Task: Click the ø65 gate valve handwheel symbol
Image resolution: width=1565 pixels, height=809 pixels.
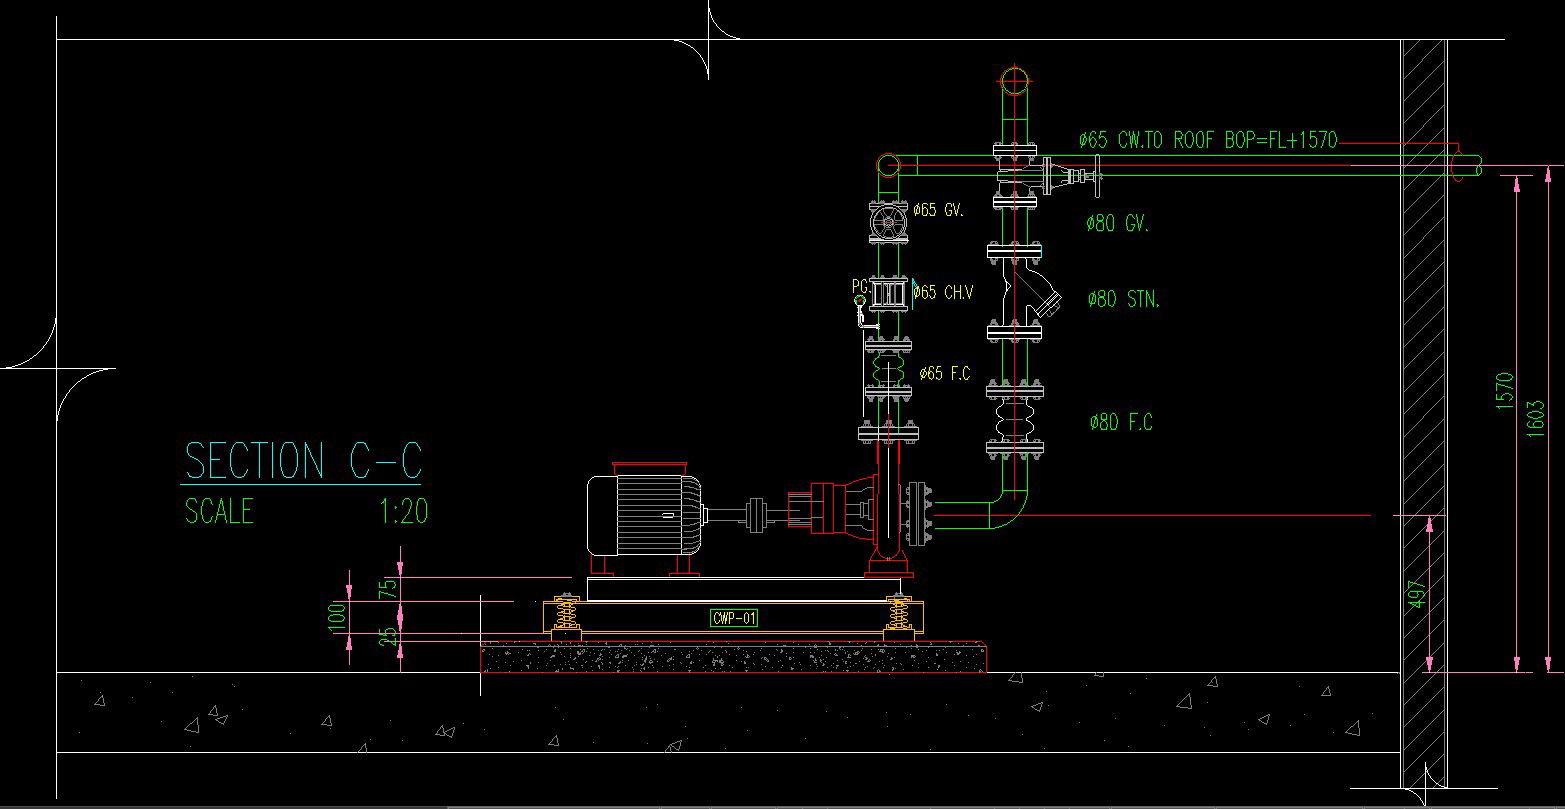Action: [888, 223]
